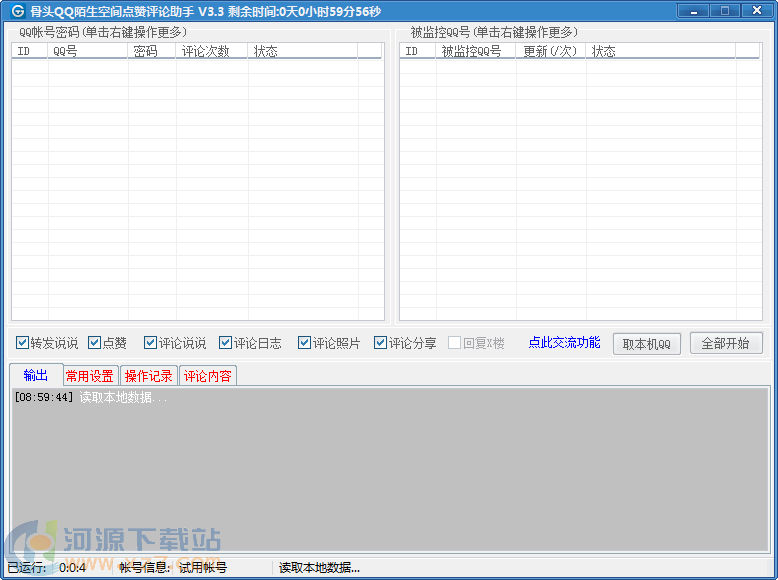Close the application window
Screen dimensions: 778x580
(757, 10)
